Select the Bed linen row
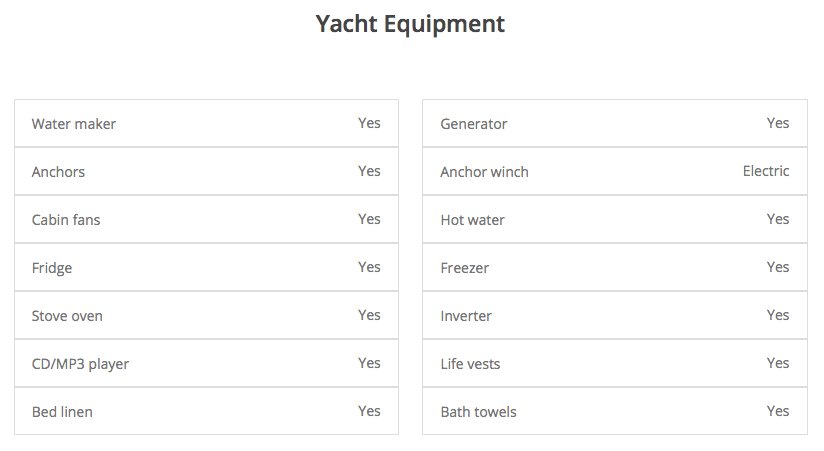 [206, 412]
